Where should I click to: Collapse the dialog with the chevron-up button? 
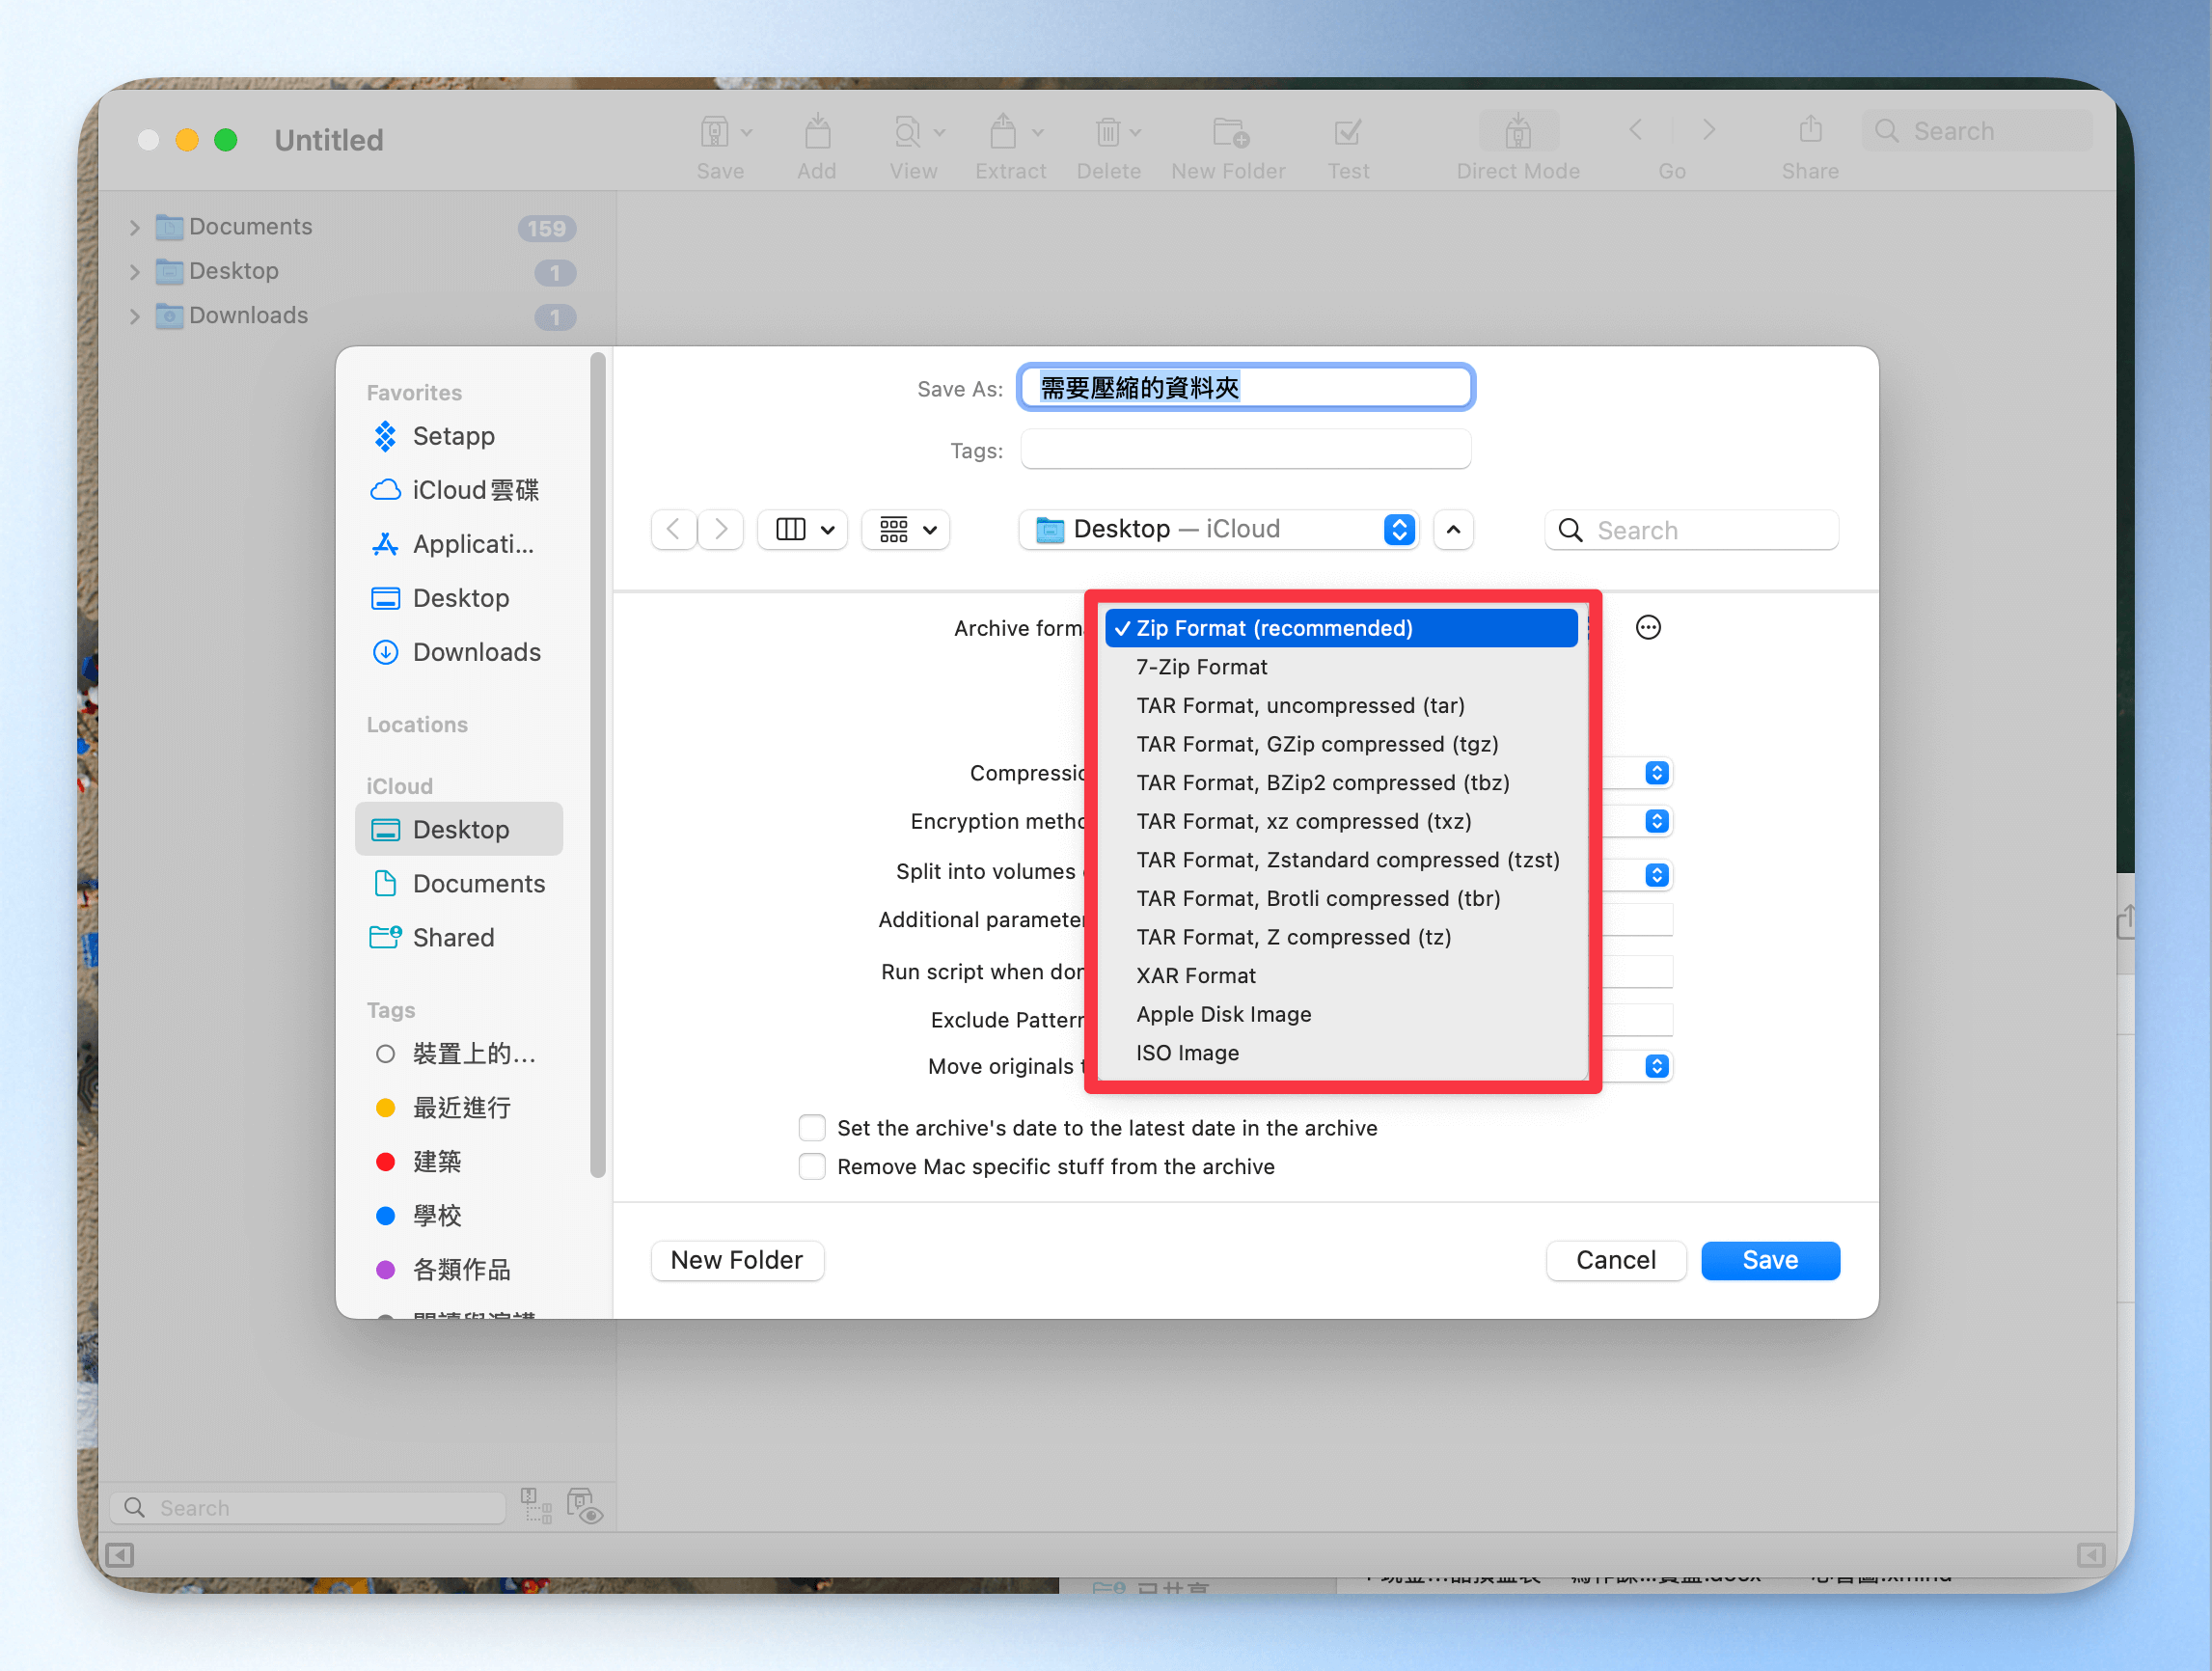(x=1453, y=529)
